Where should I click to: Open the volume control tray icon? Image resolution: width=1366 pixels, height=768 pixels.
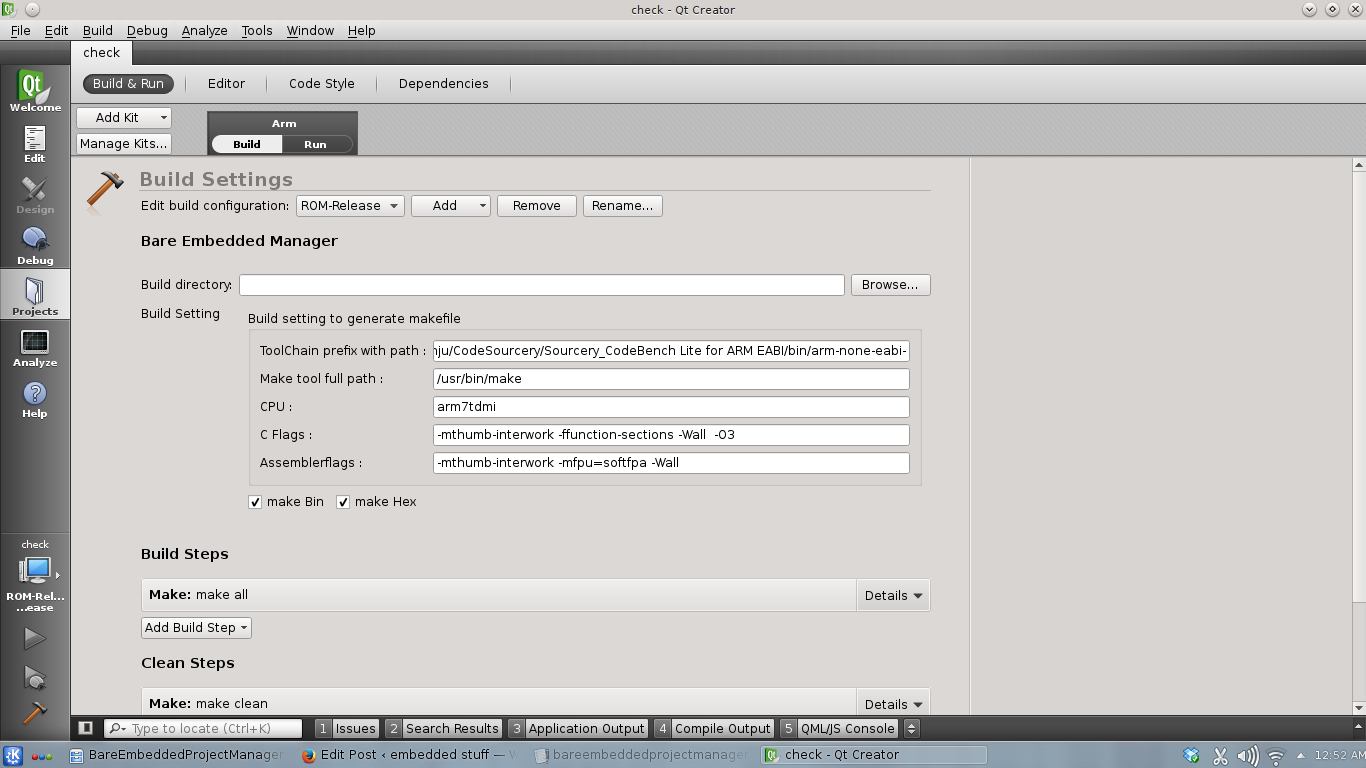[x=1248, y=756]
